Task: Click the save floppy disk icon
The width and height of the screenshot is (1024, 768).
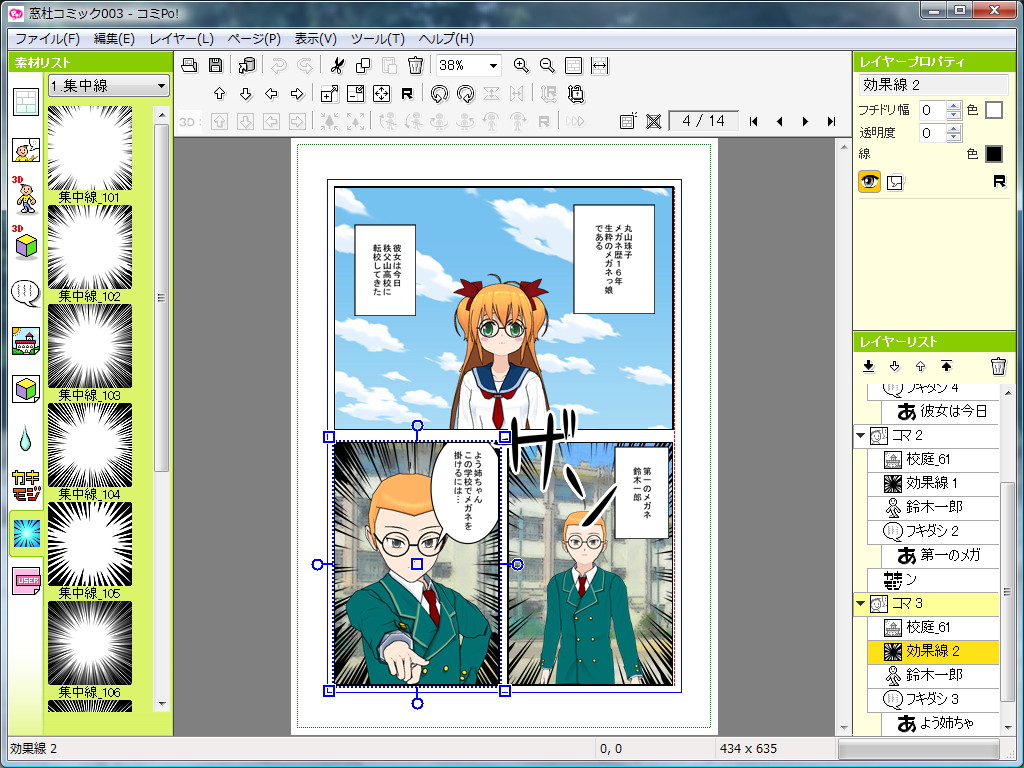Action: pyautogui.click(x=216, y=65)
